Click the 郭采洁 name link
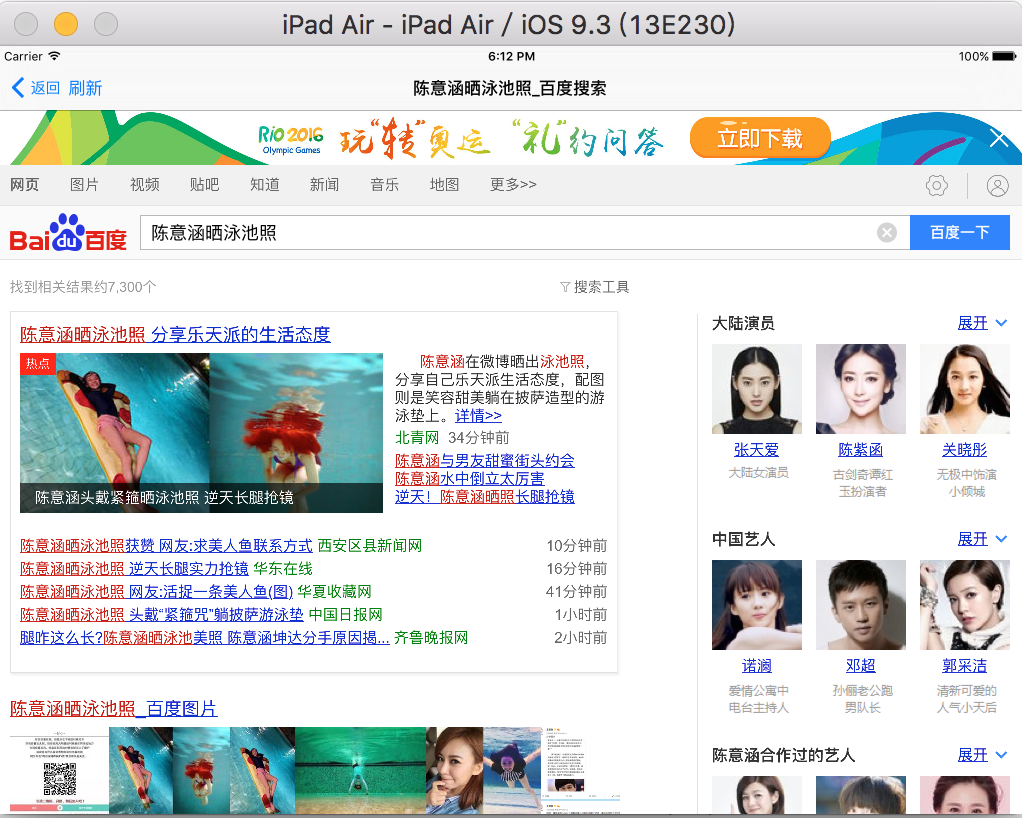The height and width of the screenshot is (818, 1022). (x=965, y=665)
